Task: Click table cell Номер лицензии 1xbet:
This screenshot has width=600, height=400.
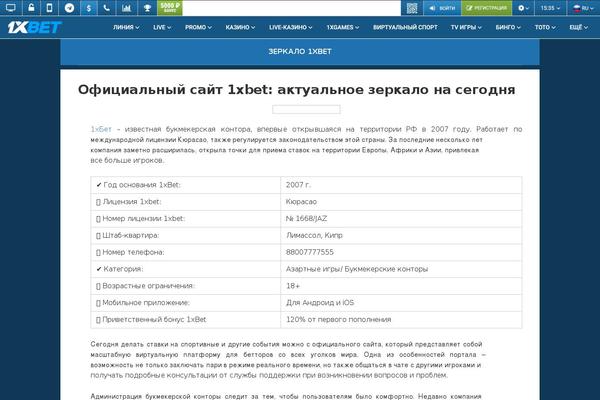Action: pyautogui.click(x=185, y=219)
